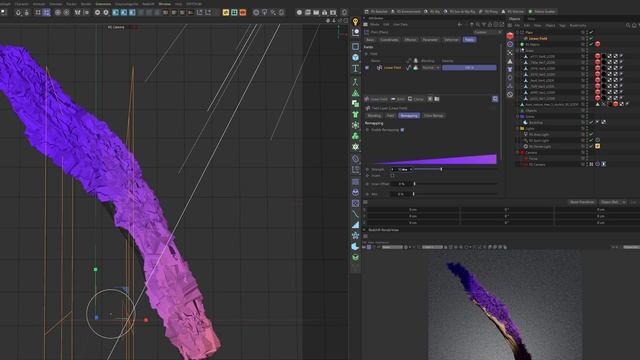This screenshot has width=640, height=360.
Task: Switch to the Coordinates tab
Action: (389, 40)
